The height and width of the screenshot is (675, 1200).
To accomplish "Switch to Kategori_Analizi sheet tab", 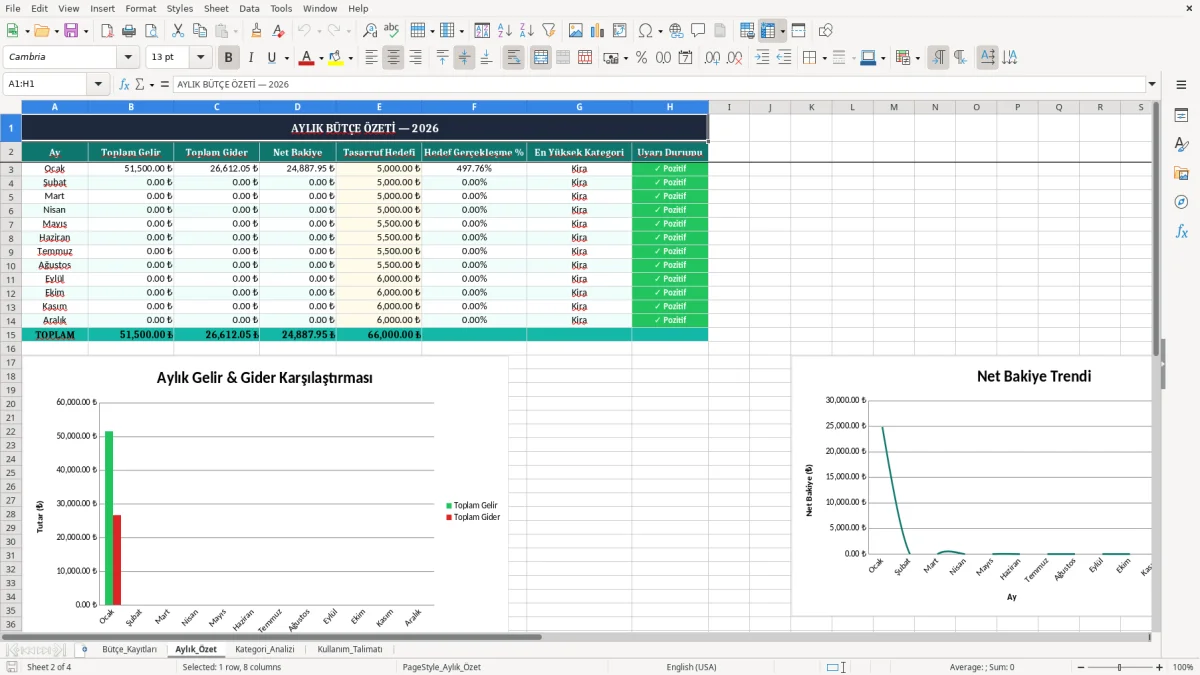I will (264, 649).
